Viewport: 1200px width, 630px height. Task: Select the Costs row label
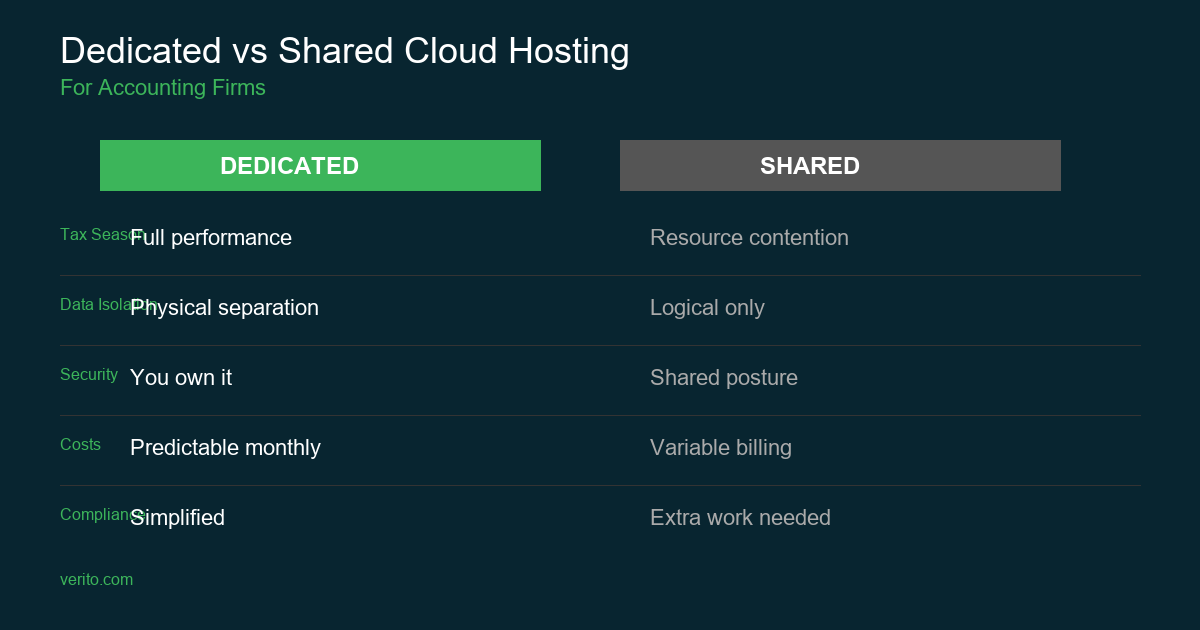80,445
